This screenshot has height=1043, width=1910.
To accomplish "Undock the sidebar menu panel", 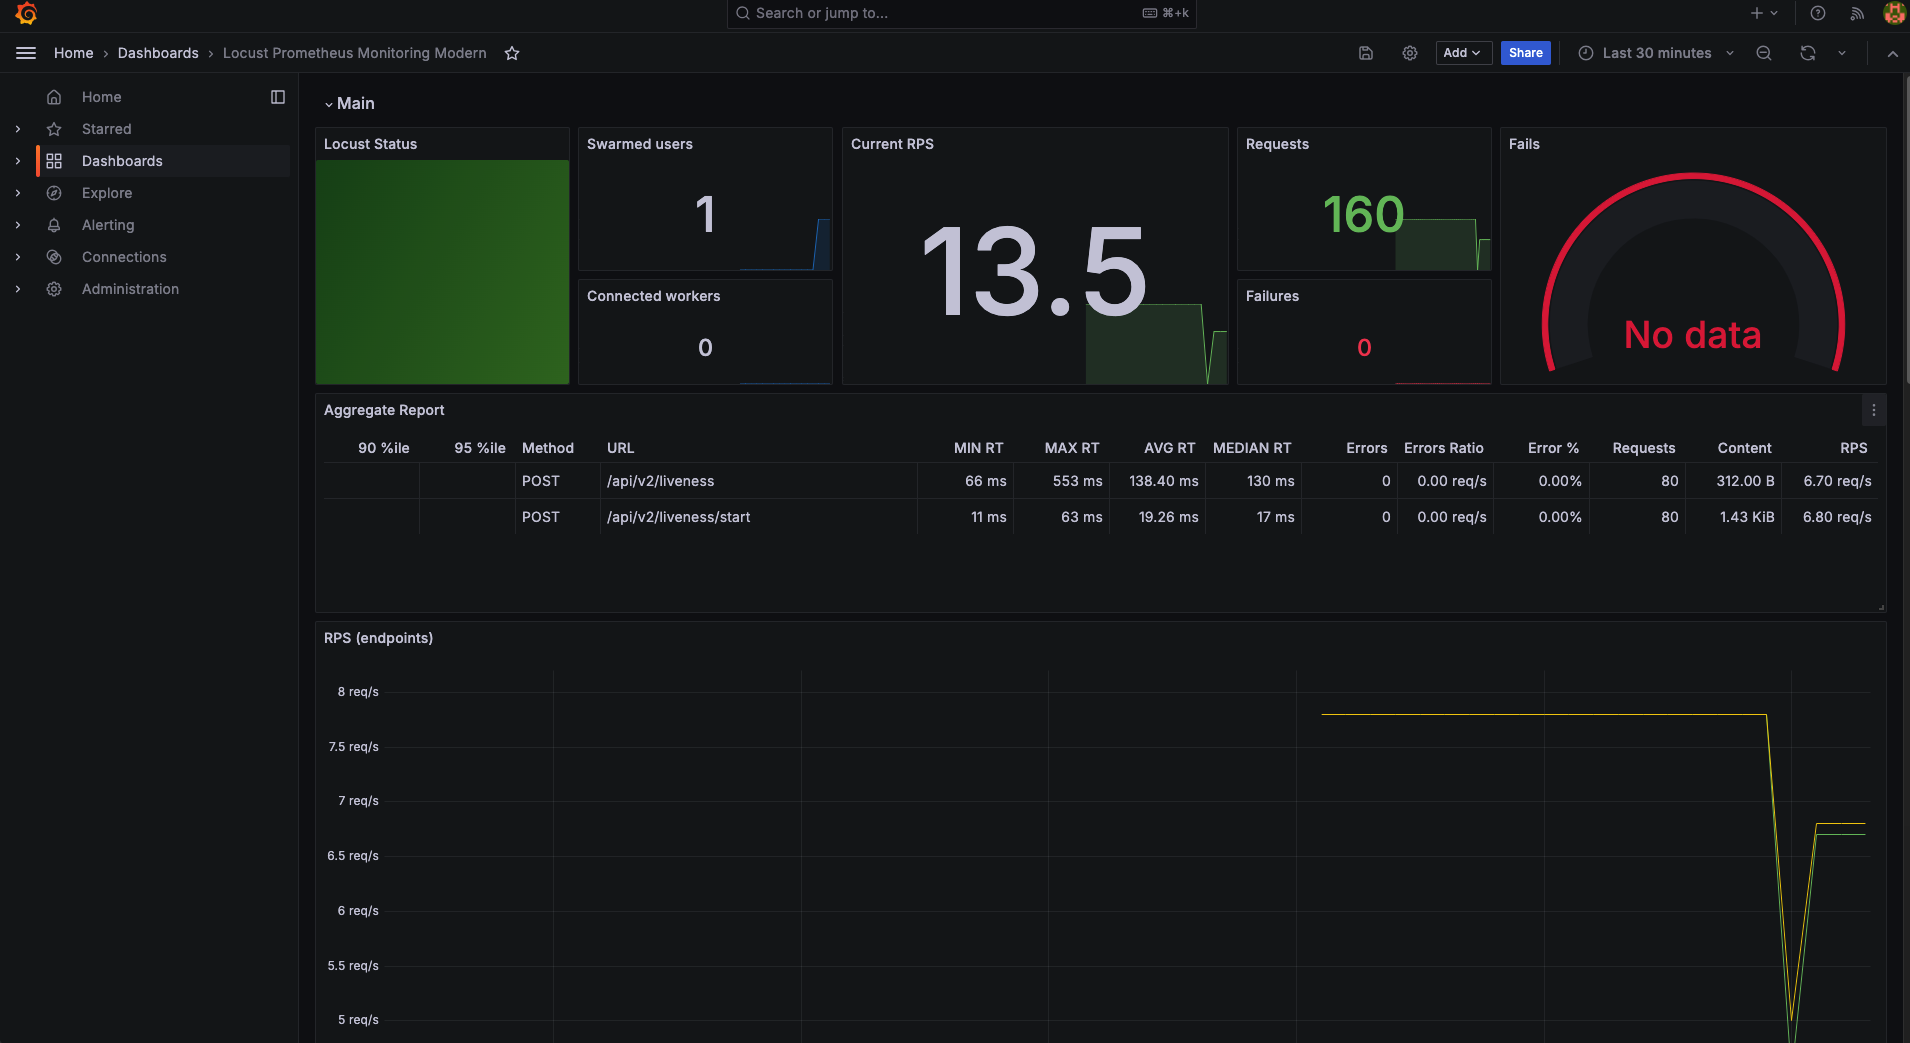I will (x=278, y=97).
